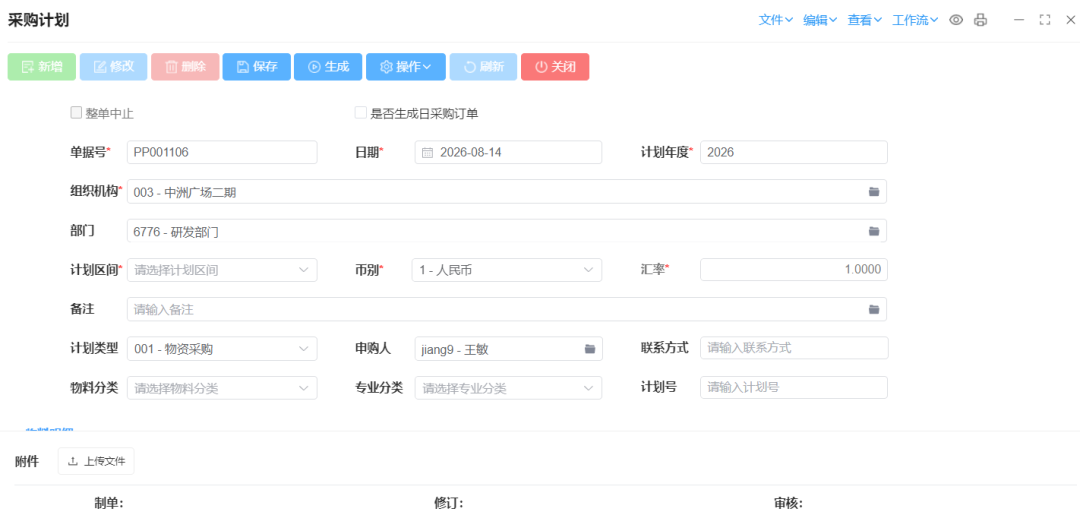Expand the 币别 dropdown

(x=588, y=271)
